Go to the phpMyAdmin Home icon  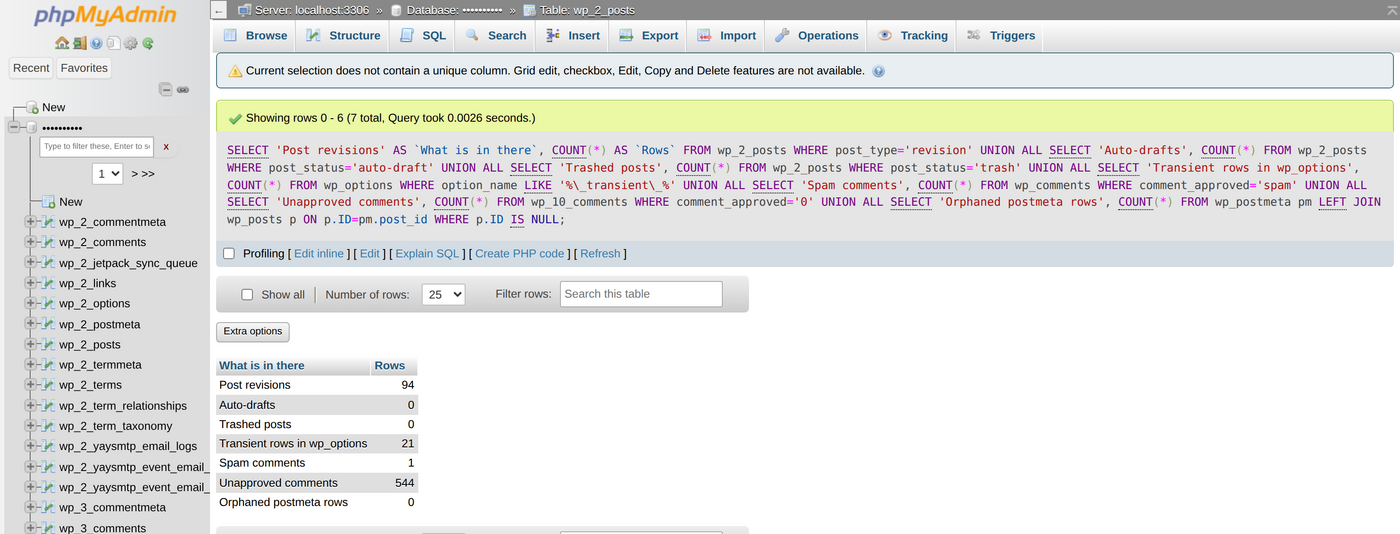(62, 43)
